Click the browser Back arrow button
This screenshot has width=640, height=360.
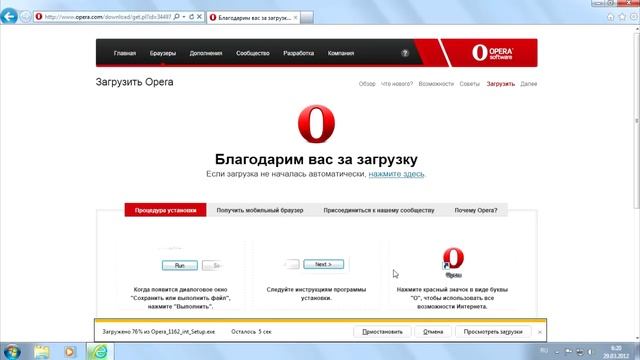coord(9,17)
